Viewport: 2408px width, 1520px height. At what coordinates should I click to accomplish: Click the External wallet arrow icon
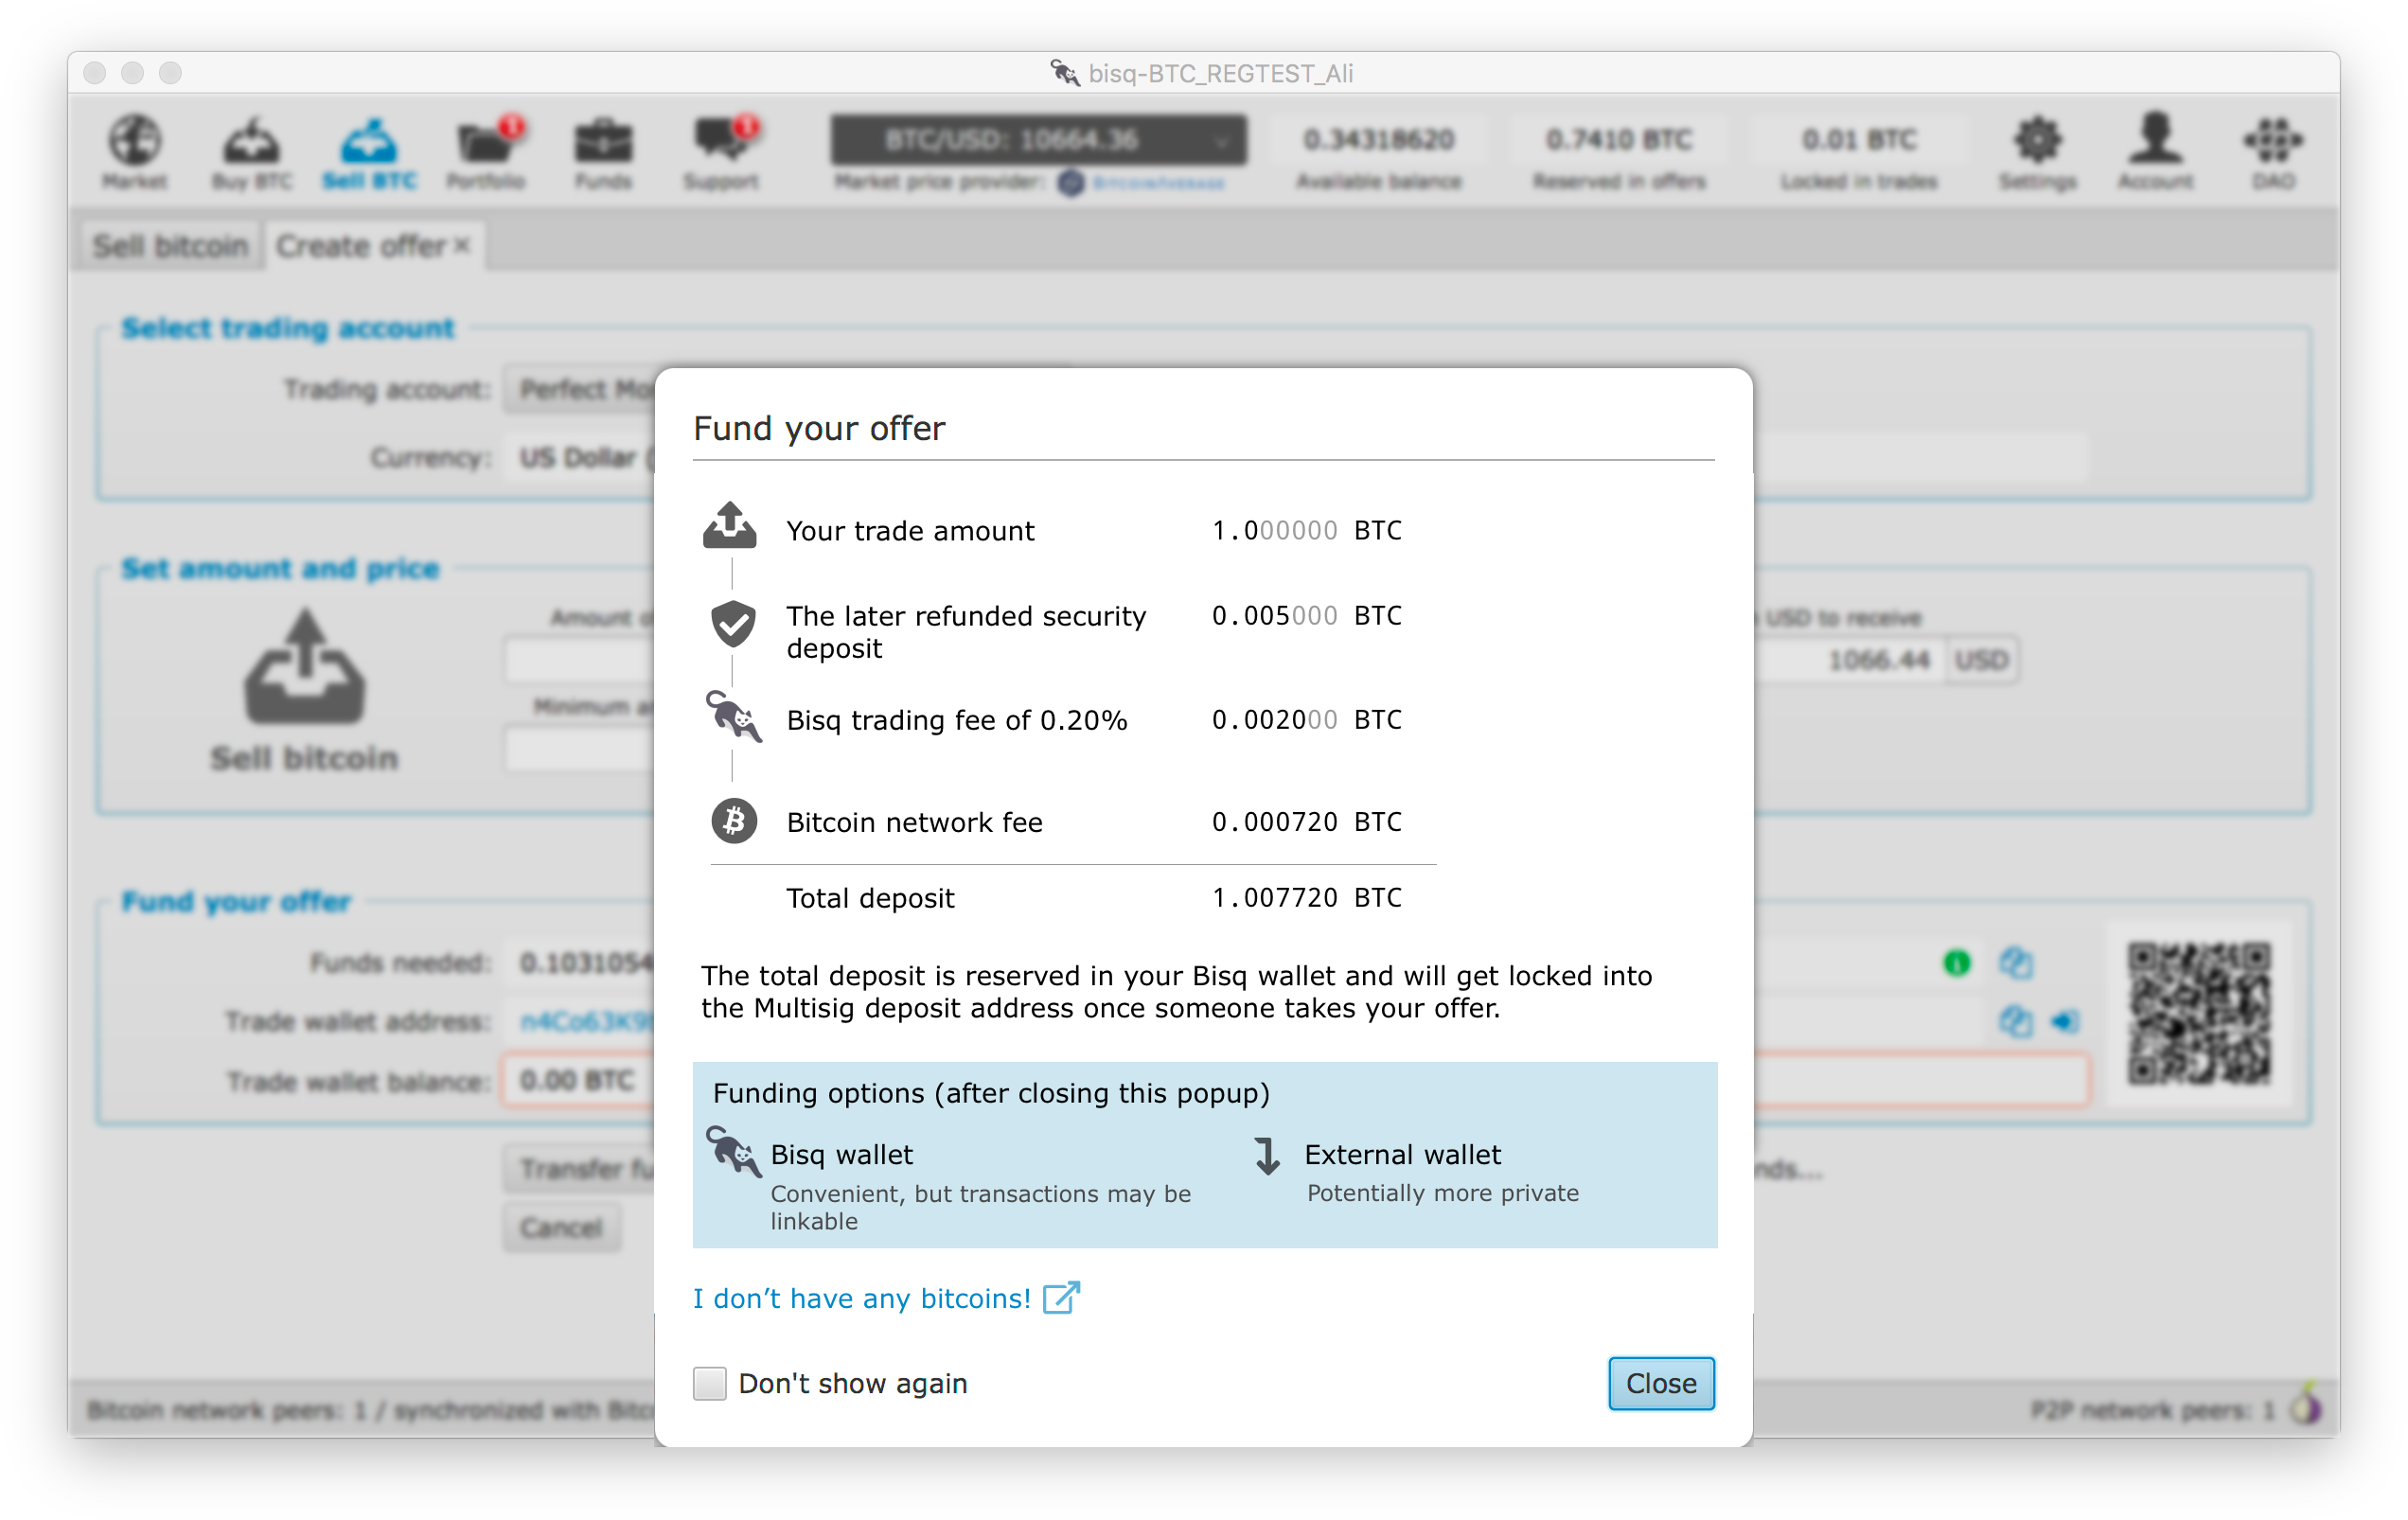[x=1267, y=1155]
